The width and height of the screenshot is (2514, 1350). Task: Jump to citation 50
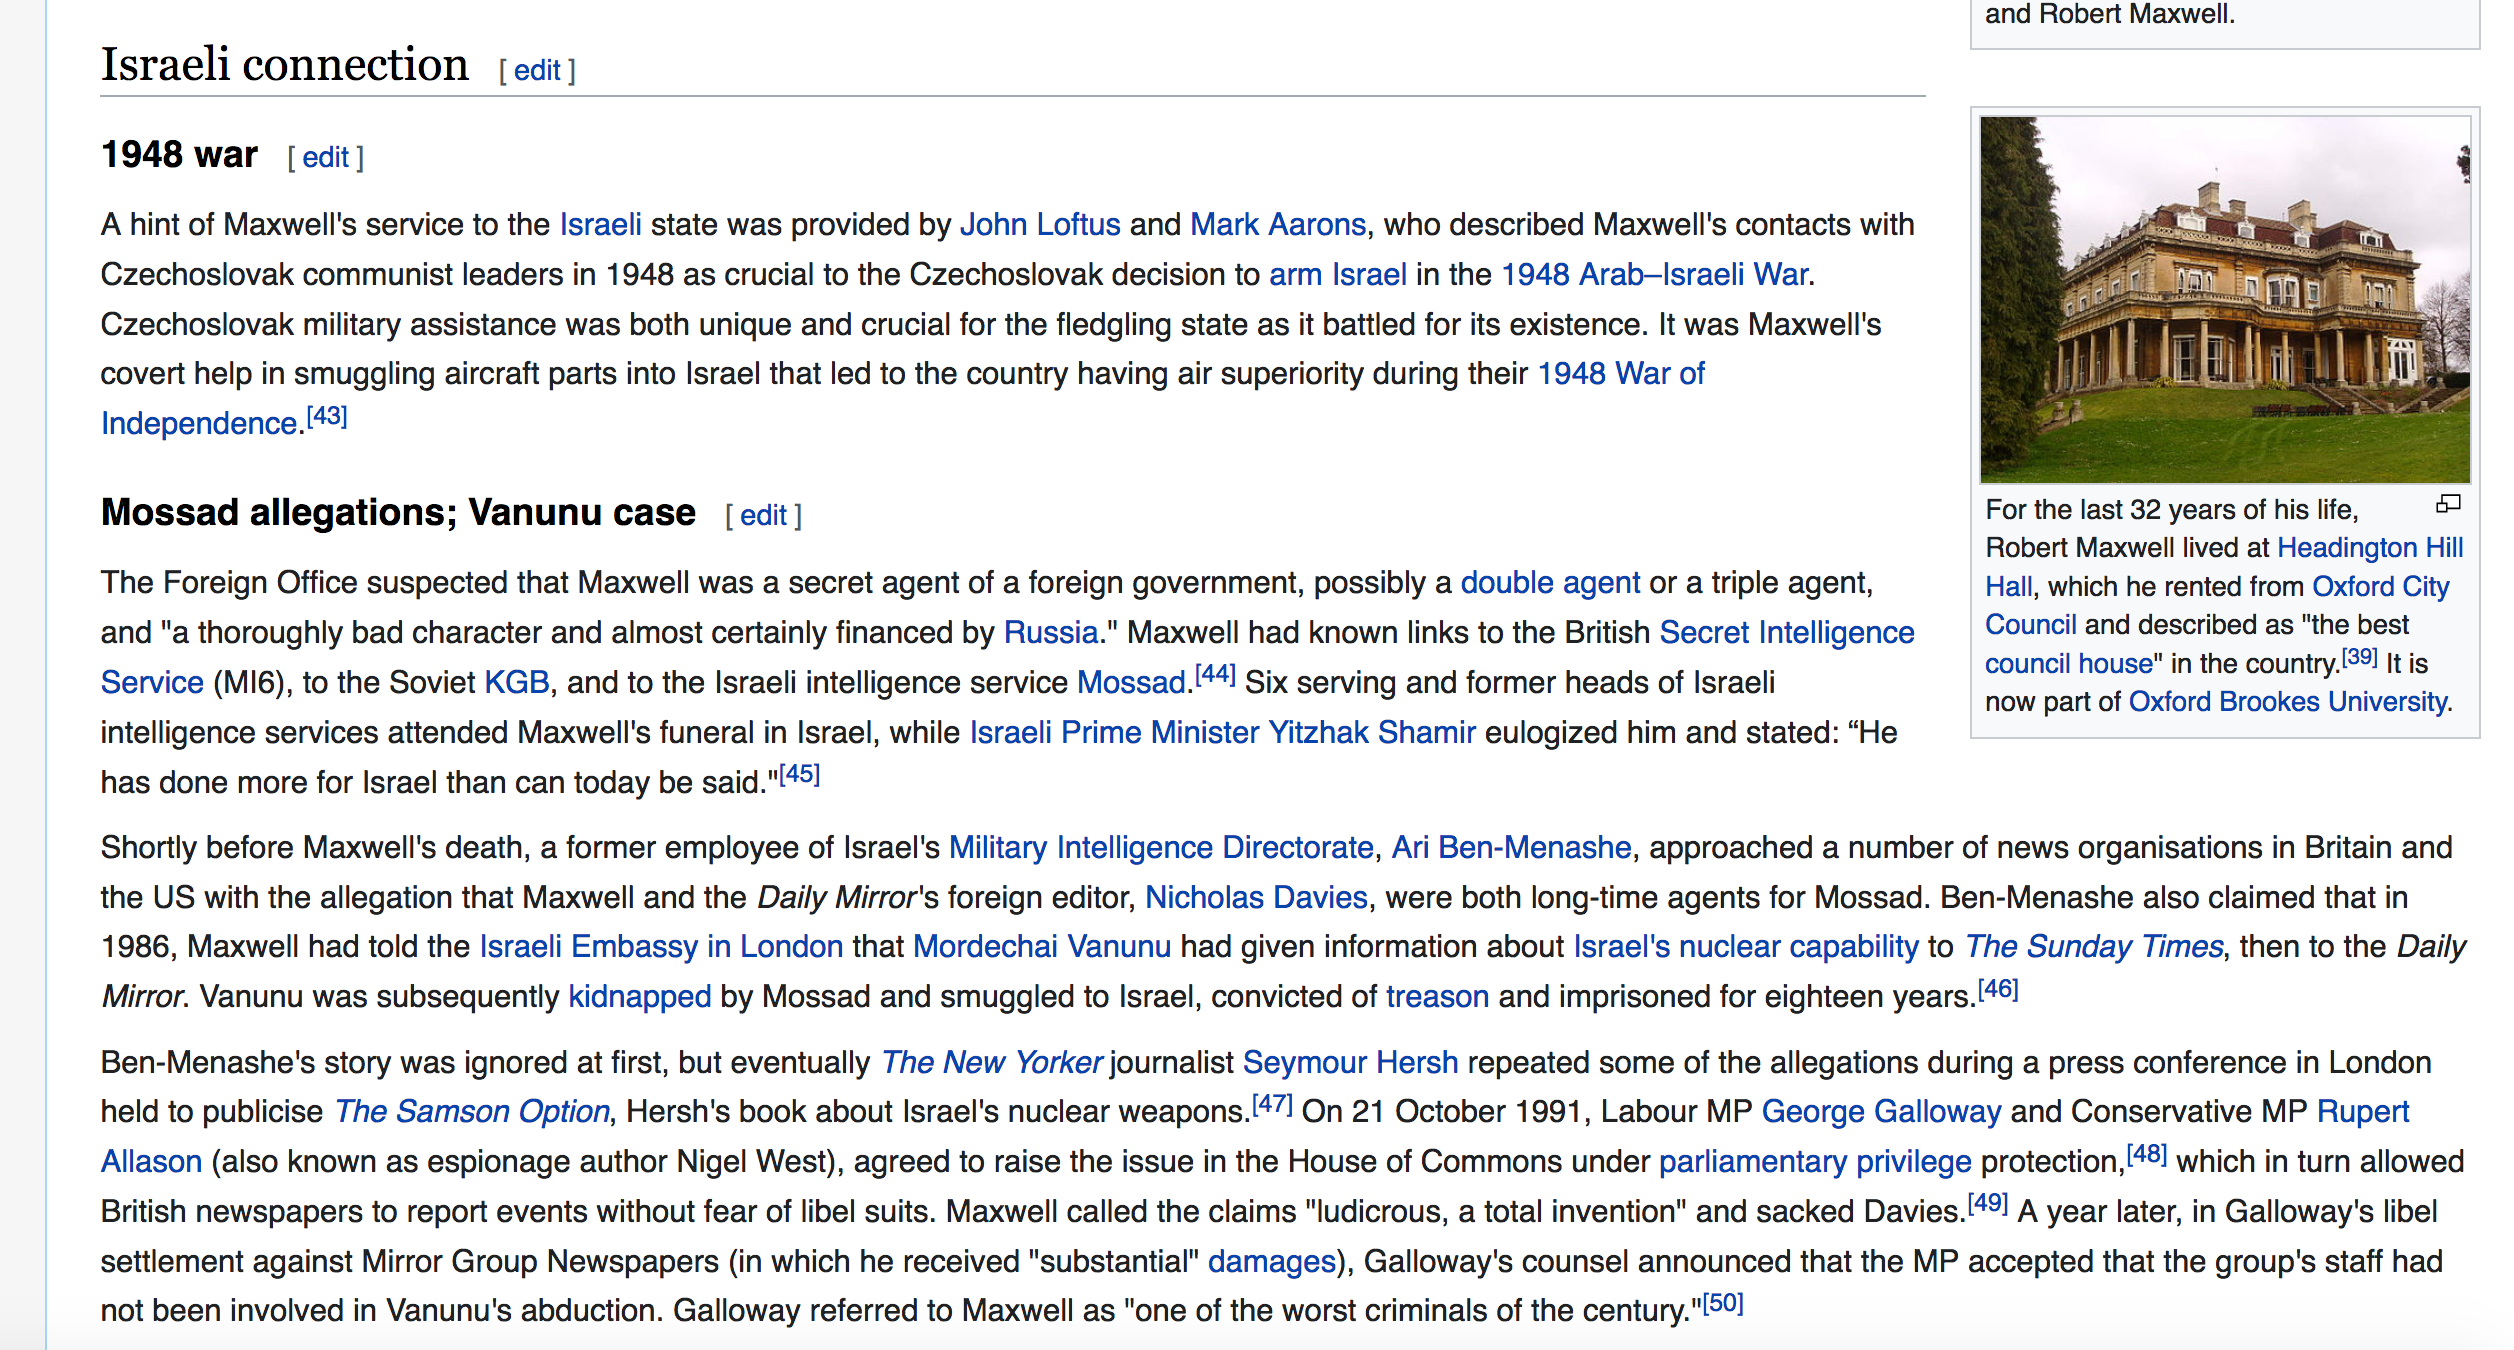[x=1723, y=1303]
